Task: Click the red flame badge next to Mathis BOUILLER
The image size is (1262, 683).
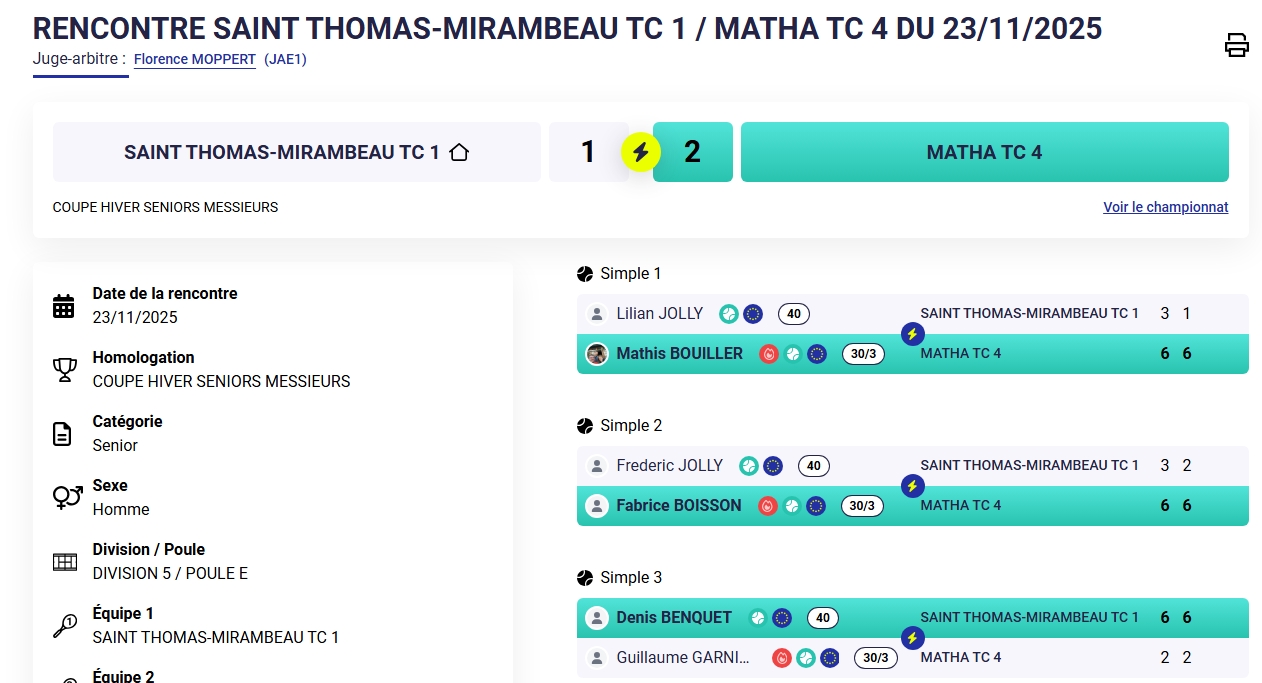Action: (769, 354)
